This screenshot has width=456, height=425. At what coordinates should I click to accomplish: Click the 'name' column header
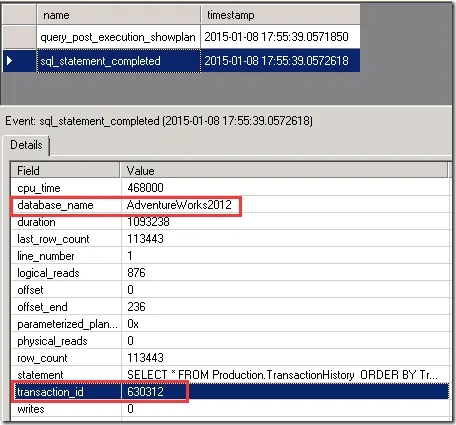118,15
